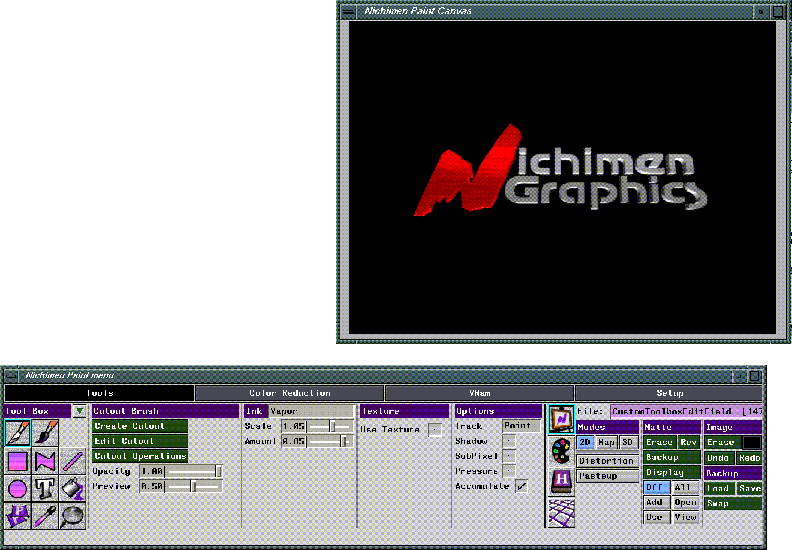Click the purple grid icon

(561, 512)
